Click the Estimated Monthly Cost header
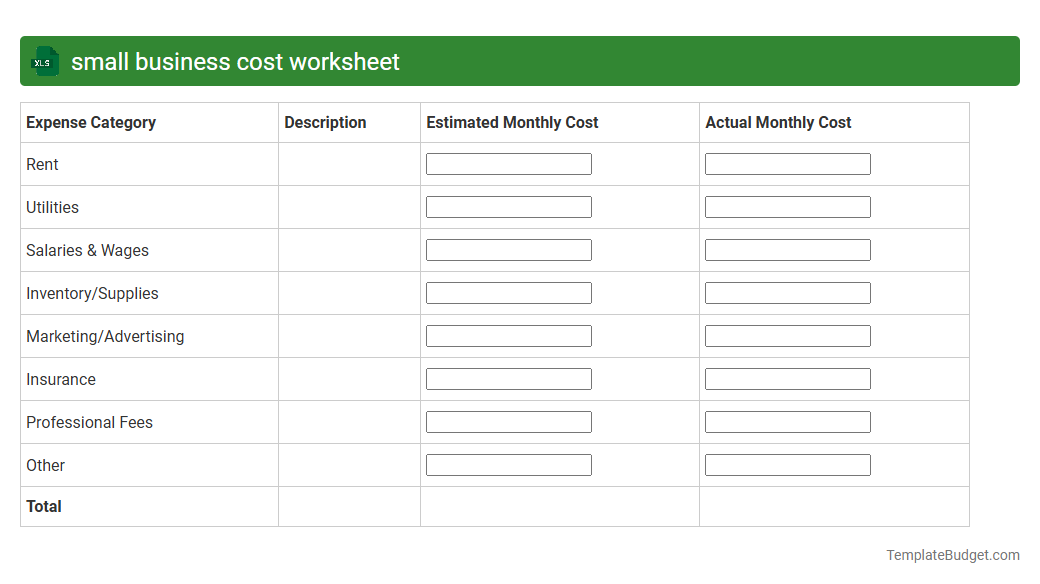Screen dimensions: 1040x584 [x=511, y=122]
